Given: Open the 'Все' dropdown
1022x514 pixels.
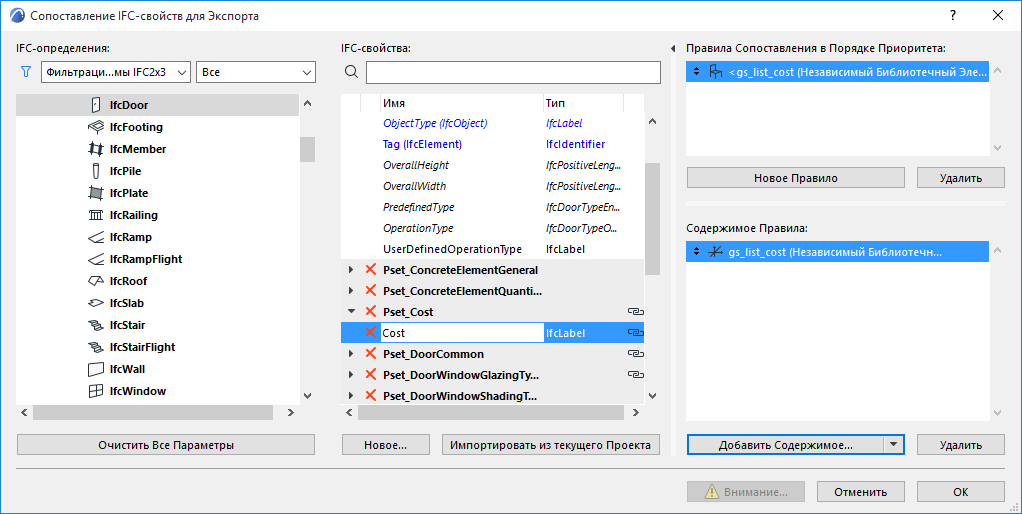Looking at the screenshot, I should [256, 72].
